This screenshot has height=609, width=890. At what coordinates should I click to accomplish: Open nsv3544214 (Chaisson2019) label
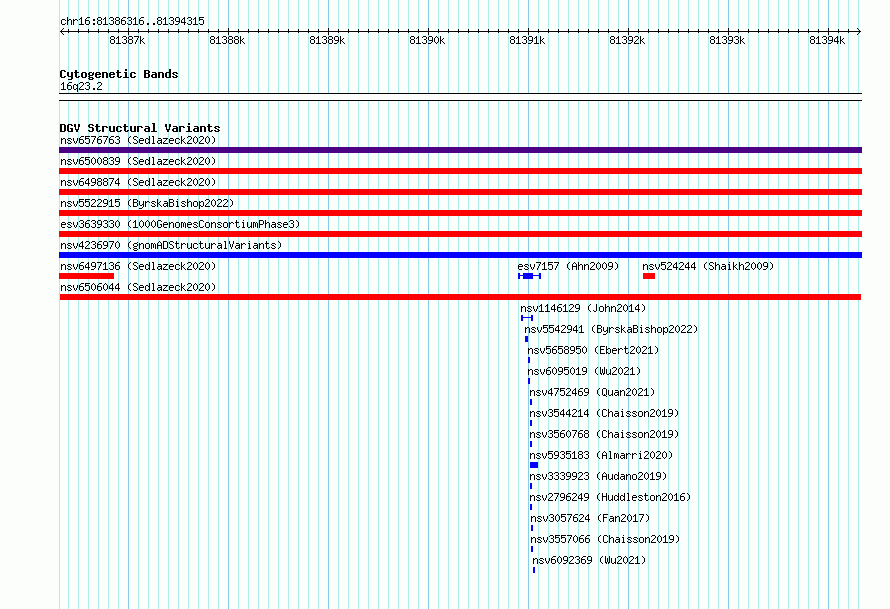click(x=604, y=413)
